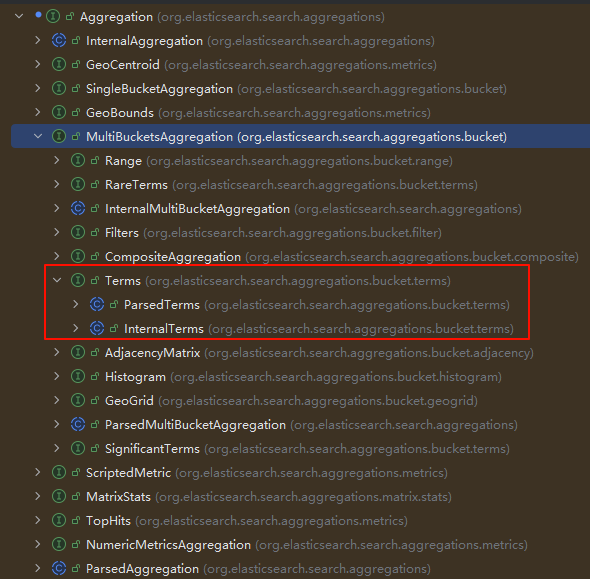Screen dimensions: 590x579
Task: Expand the AdjacencyMatrix node
Action: (x=57, y=352)
